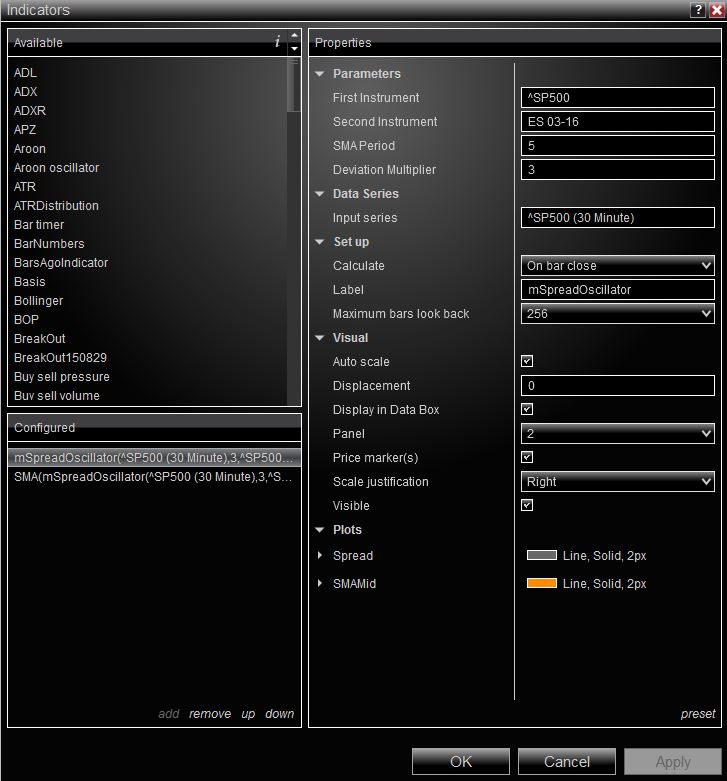
Task: Click the help question mark button
Action: tap(698, 9)
